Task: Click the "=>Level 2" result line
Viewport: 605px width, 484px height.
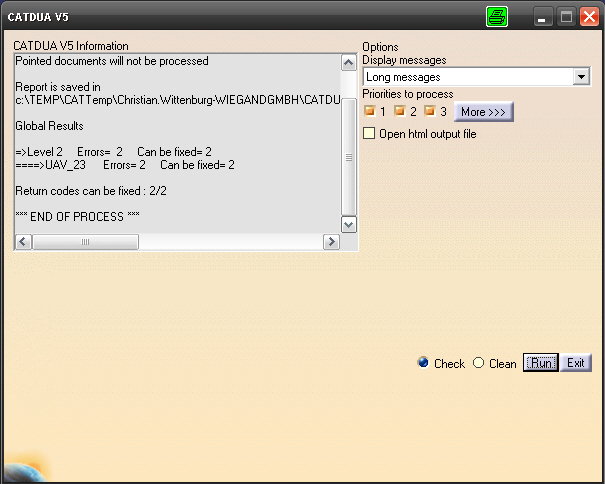Action: [x=113, y=152]
